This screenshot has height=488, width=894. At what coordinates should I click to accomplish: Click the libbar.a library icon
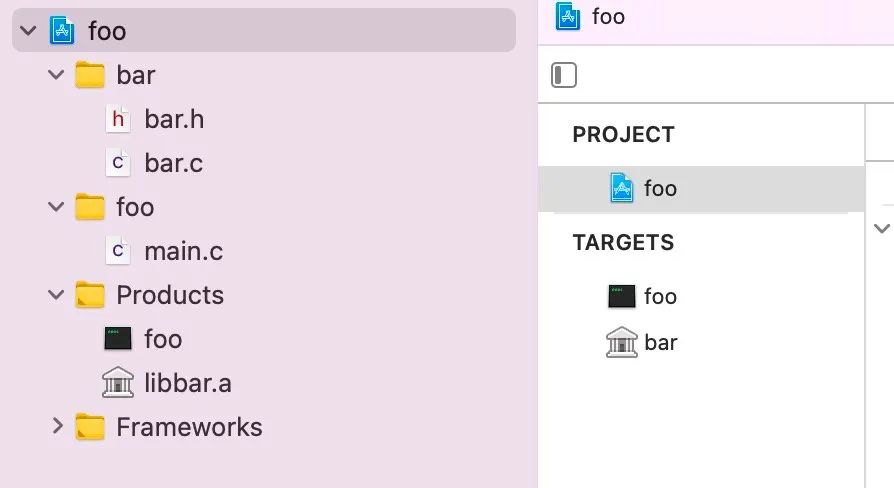pyautogui.click(x=118, y=383)
